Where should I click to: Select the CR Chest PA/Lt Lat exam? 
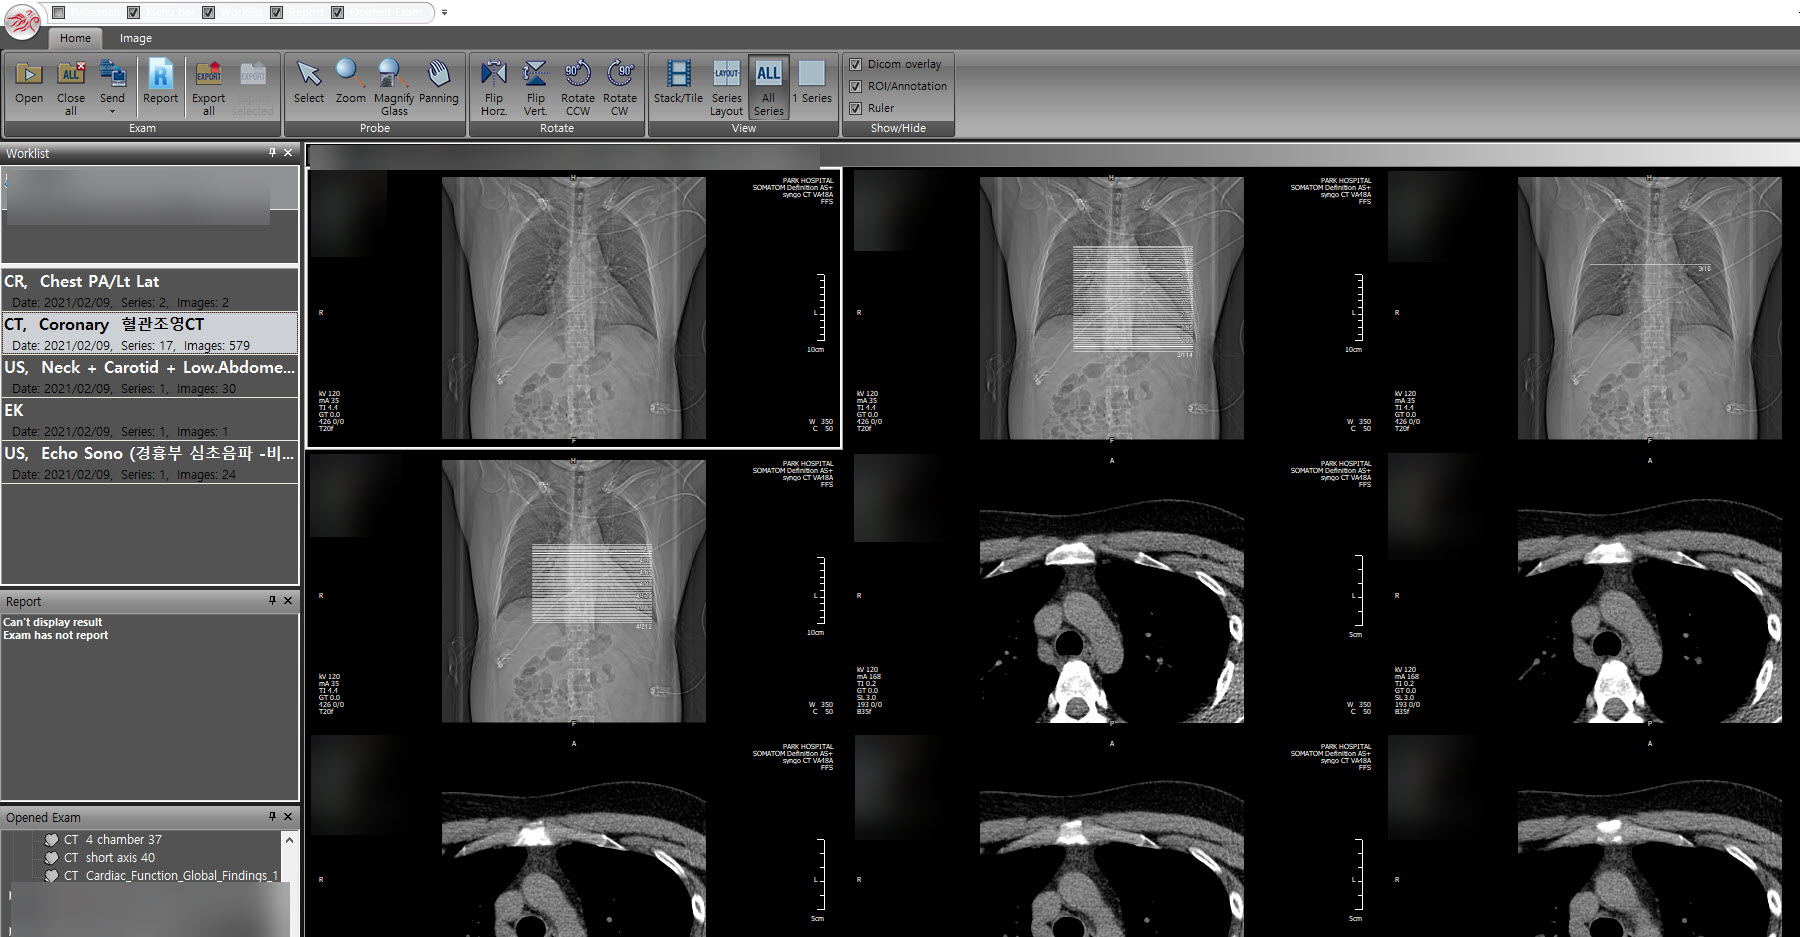(x=150, y=290)
